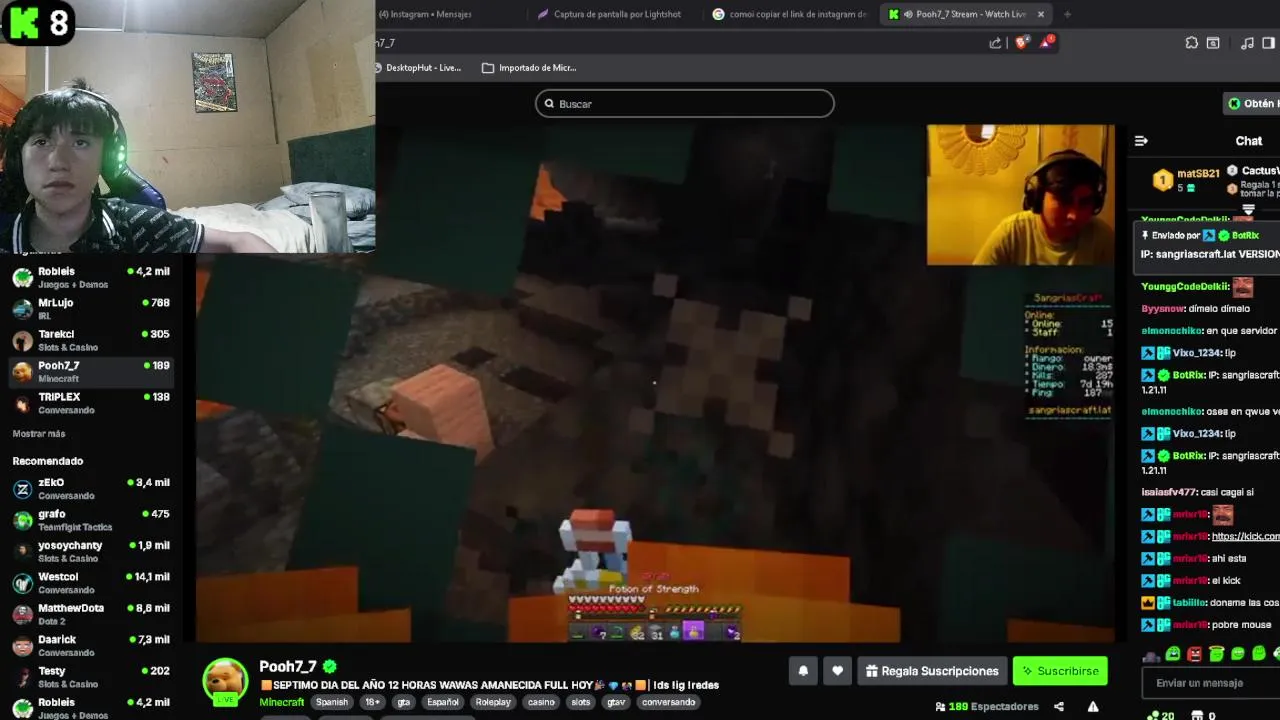Click the 189 Espectadores viewer count
Screen dimensions: 1280x720
point(987,706)
